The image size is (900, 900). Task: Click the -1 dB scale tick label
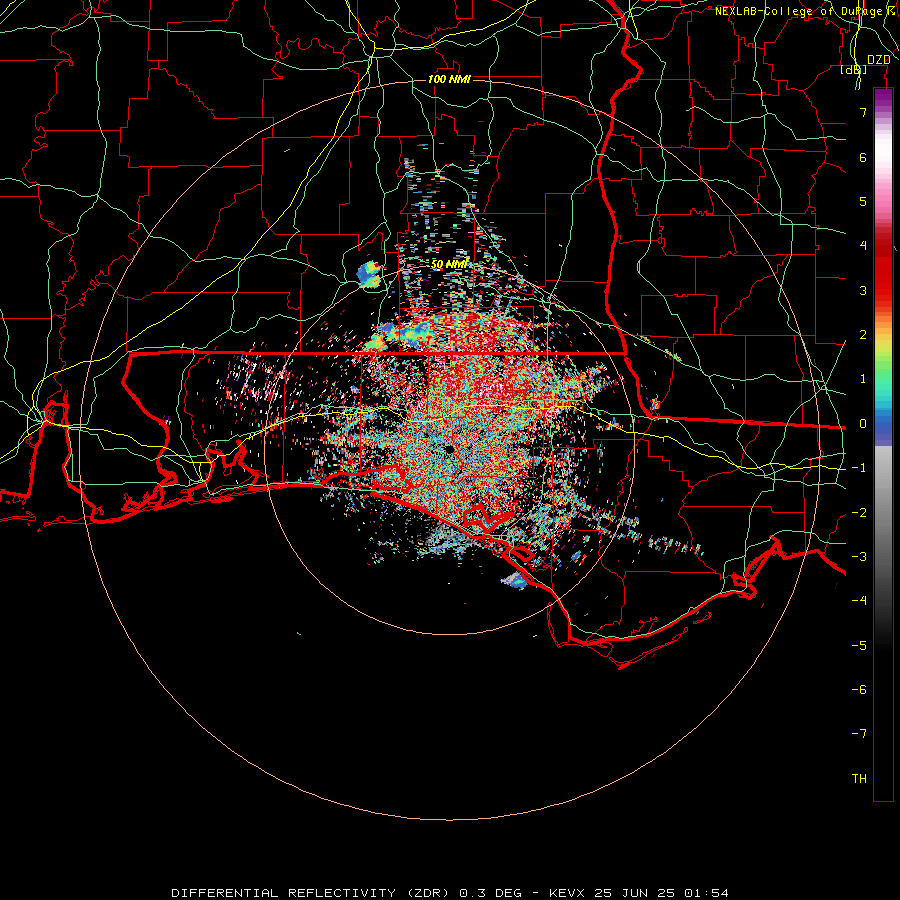click(859, 468)
